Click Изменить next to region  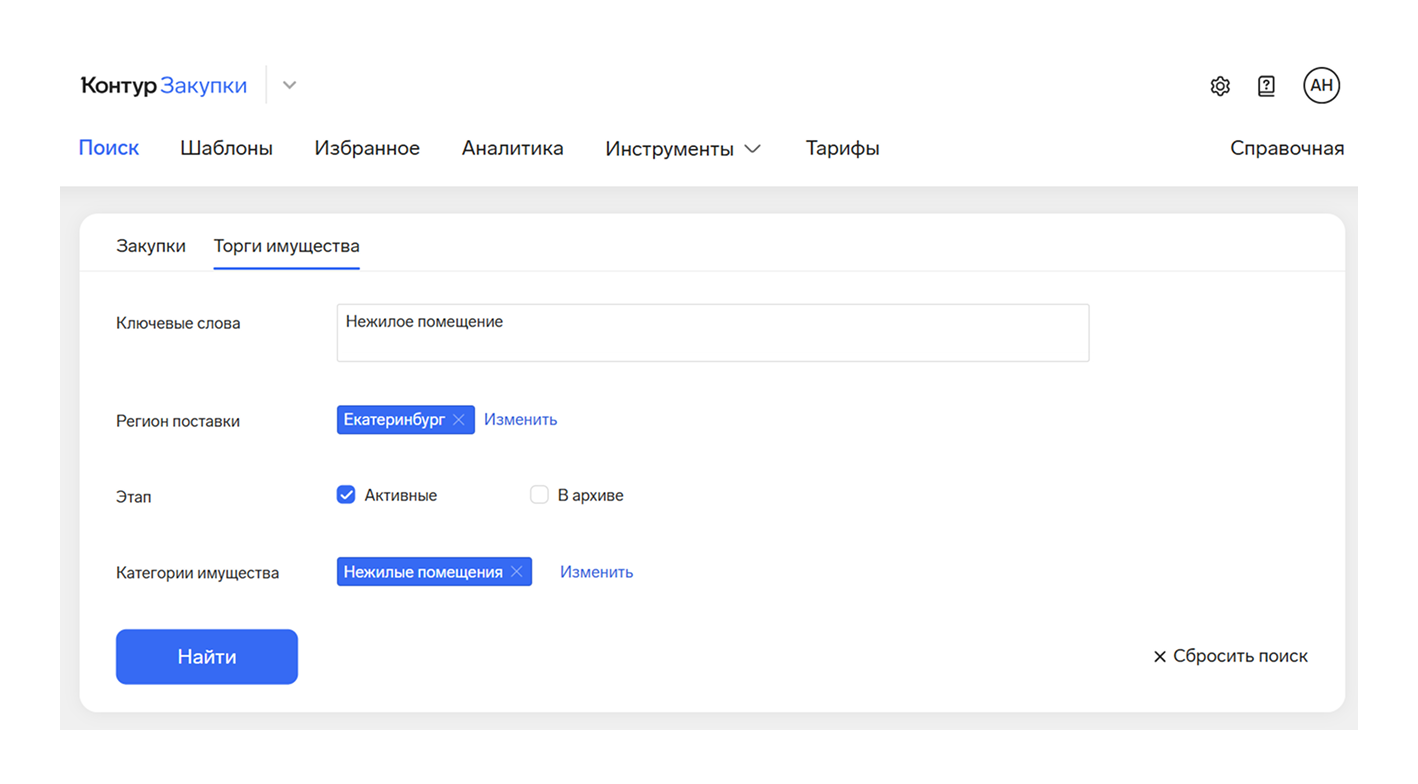click(x=521, y=420)
